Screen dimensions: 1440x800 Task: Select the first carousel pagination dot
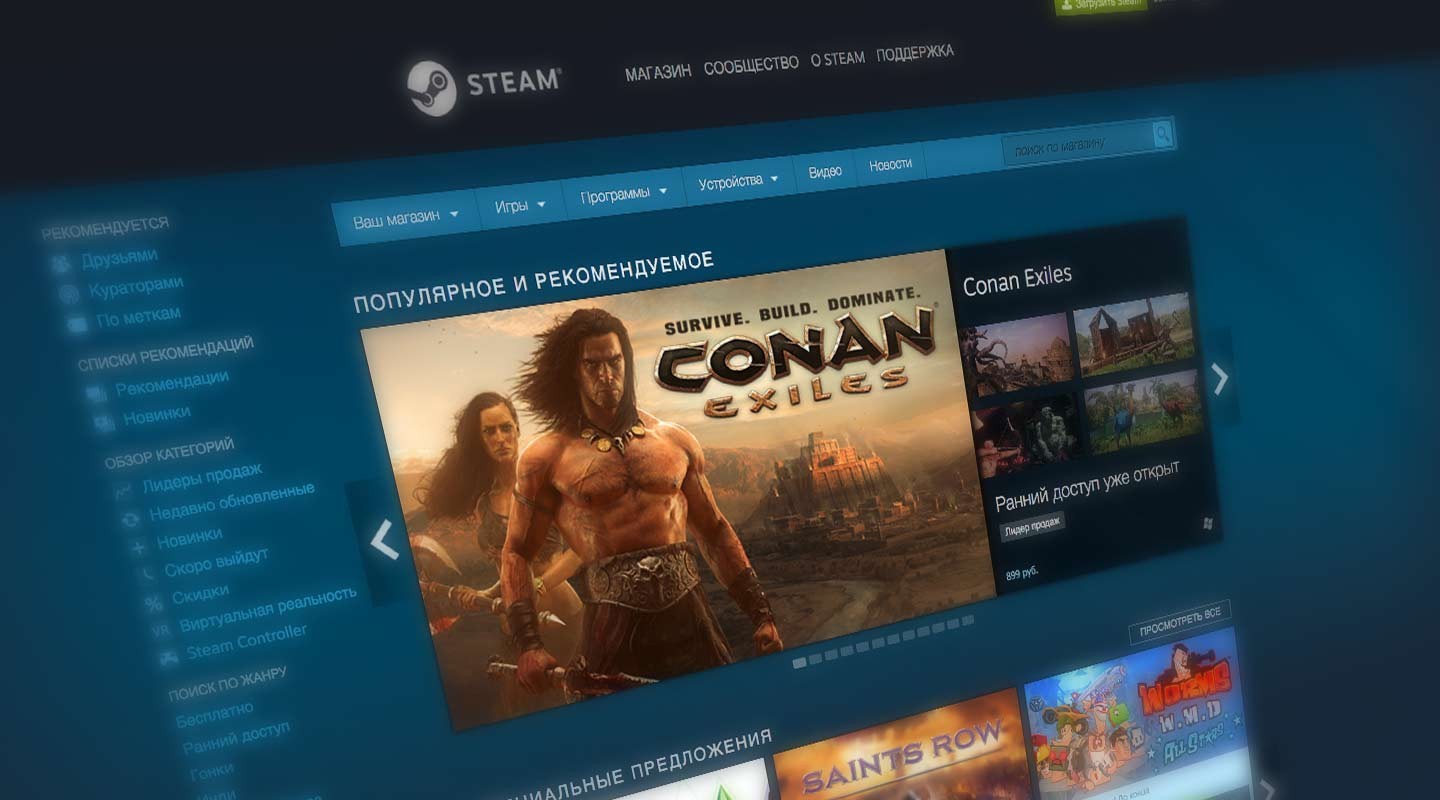tap(799, 663)
